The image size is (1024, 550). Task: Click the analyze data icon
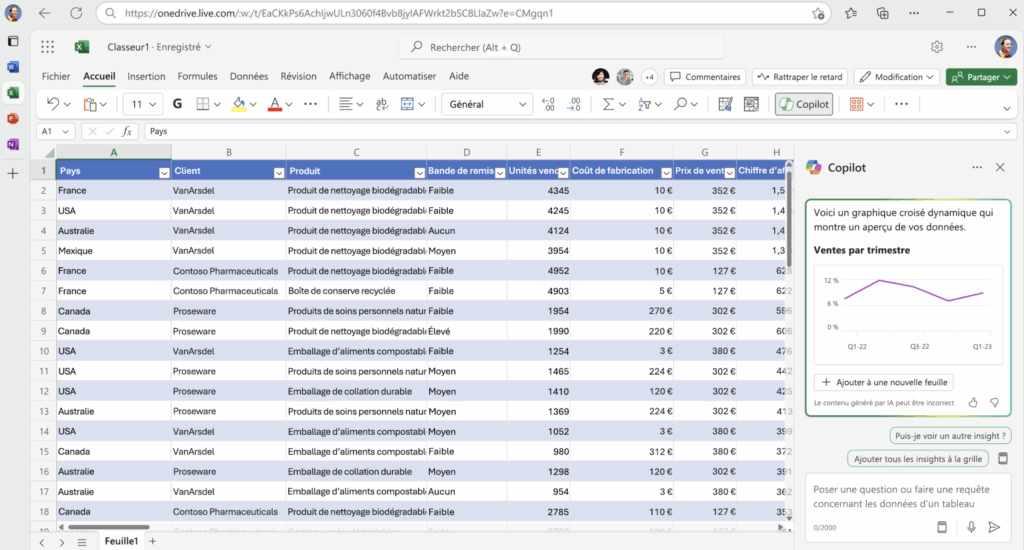(752, 104)
